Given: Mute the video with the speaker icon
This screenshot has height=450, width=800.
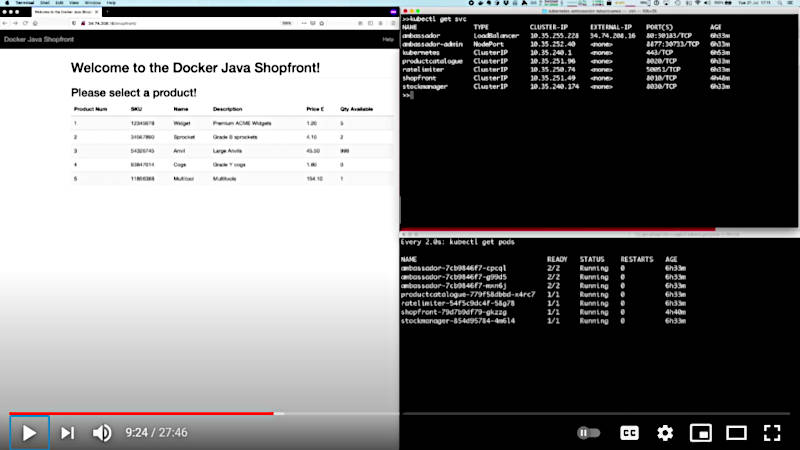Looking at the screenshot, I should click(x=102, y=433).
